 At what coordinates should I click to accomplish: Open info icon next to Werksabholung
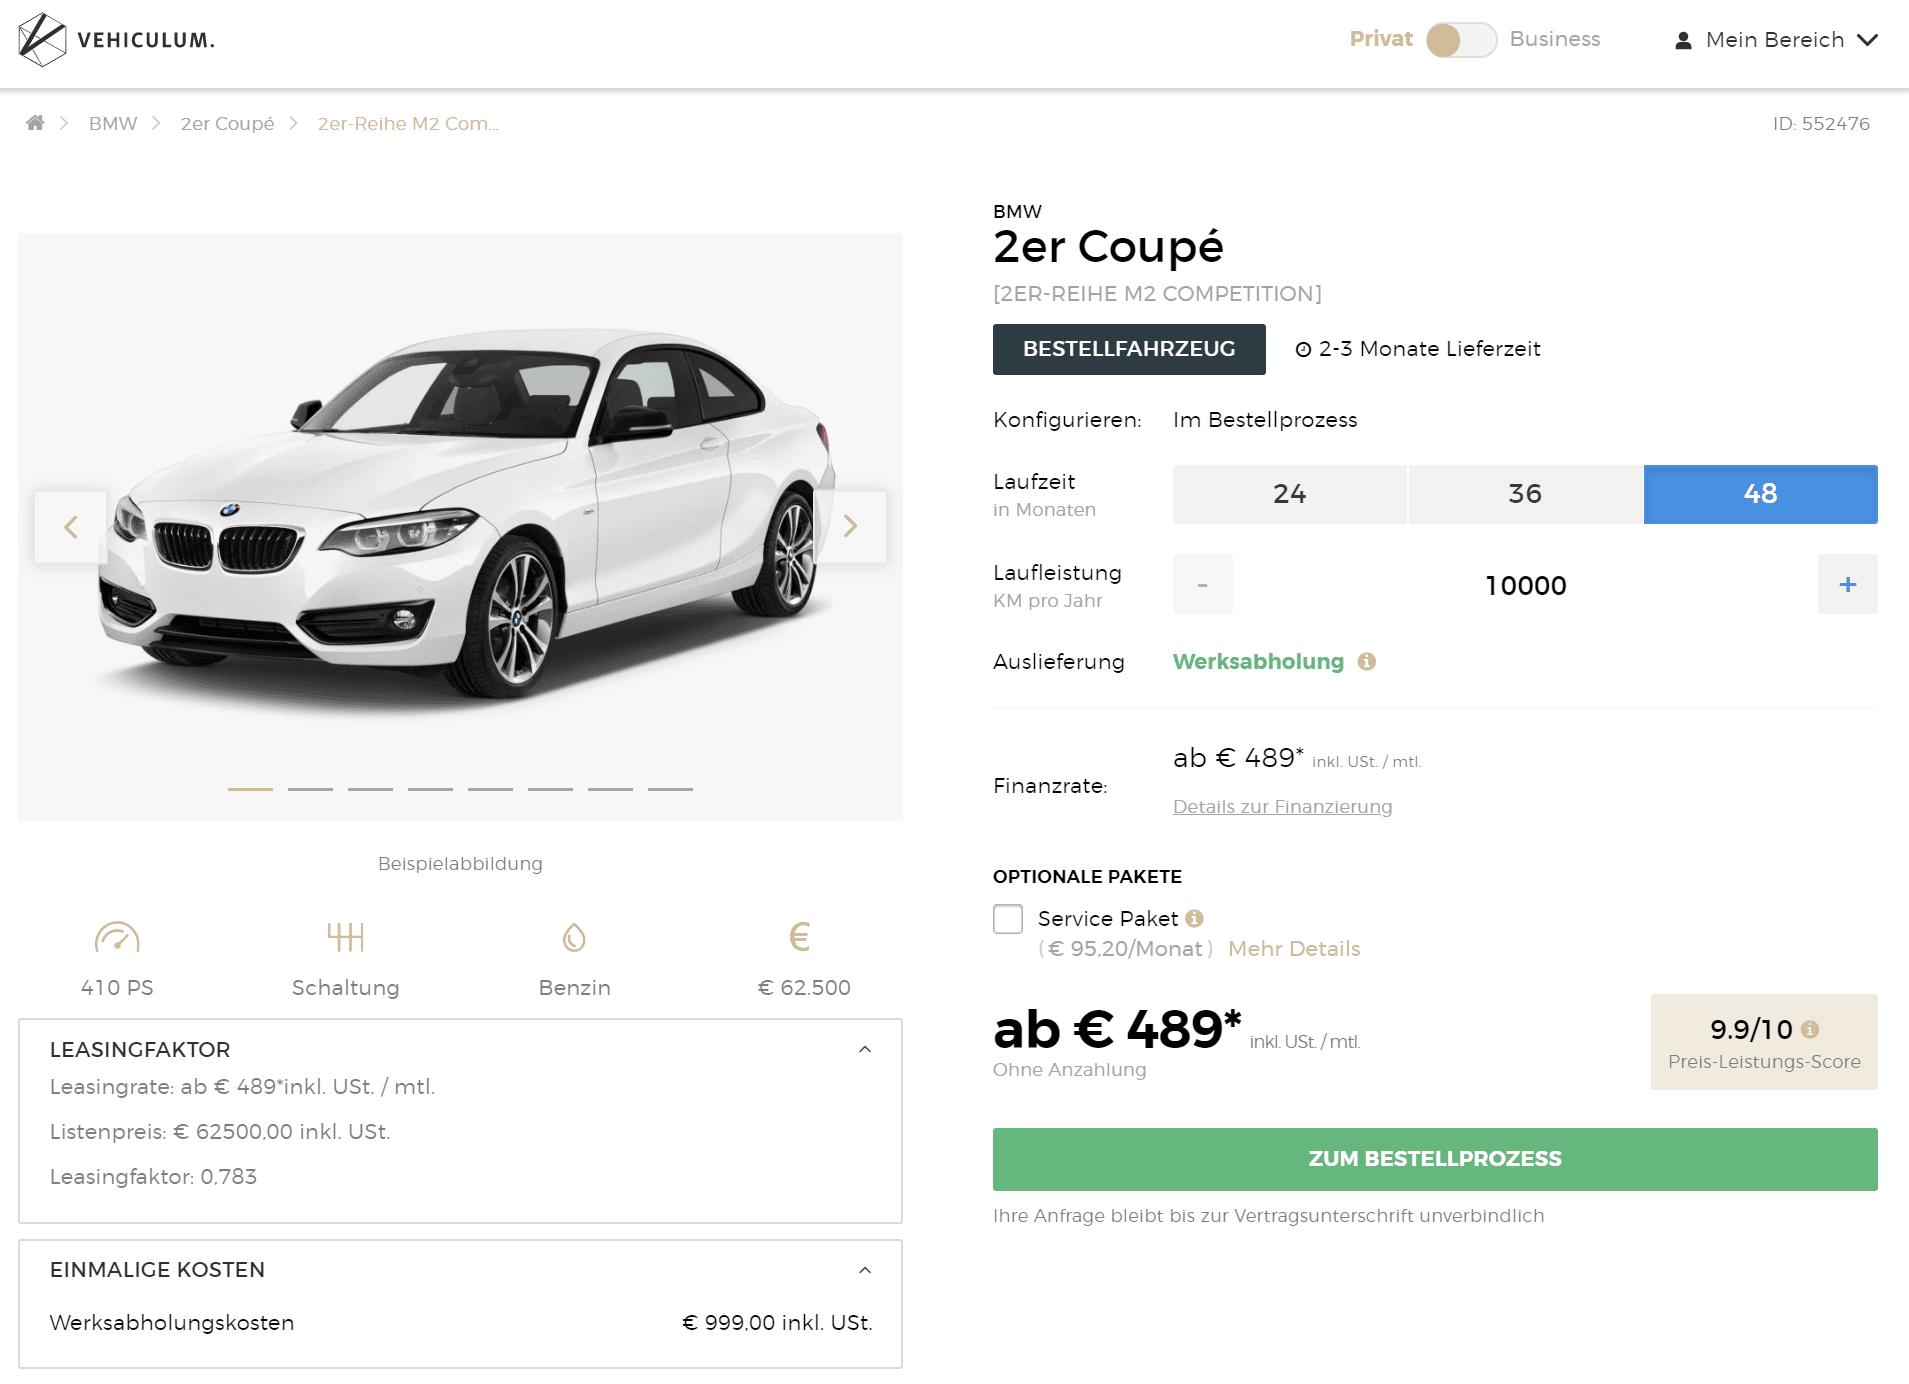click(x=1366, y=661)
